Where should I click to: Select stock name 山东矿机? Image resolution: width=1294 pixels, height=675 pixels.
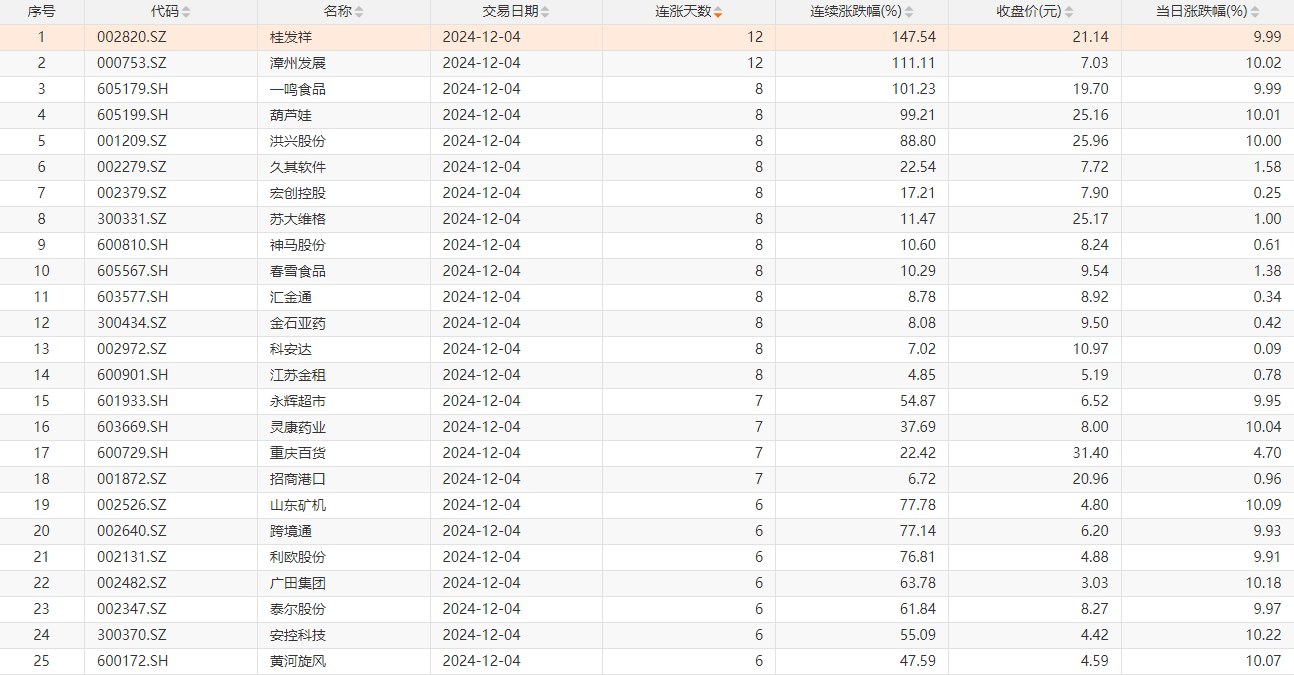tap(298, 505)
